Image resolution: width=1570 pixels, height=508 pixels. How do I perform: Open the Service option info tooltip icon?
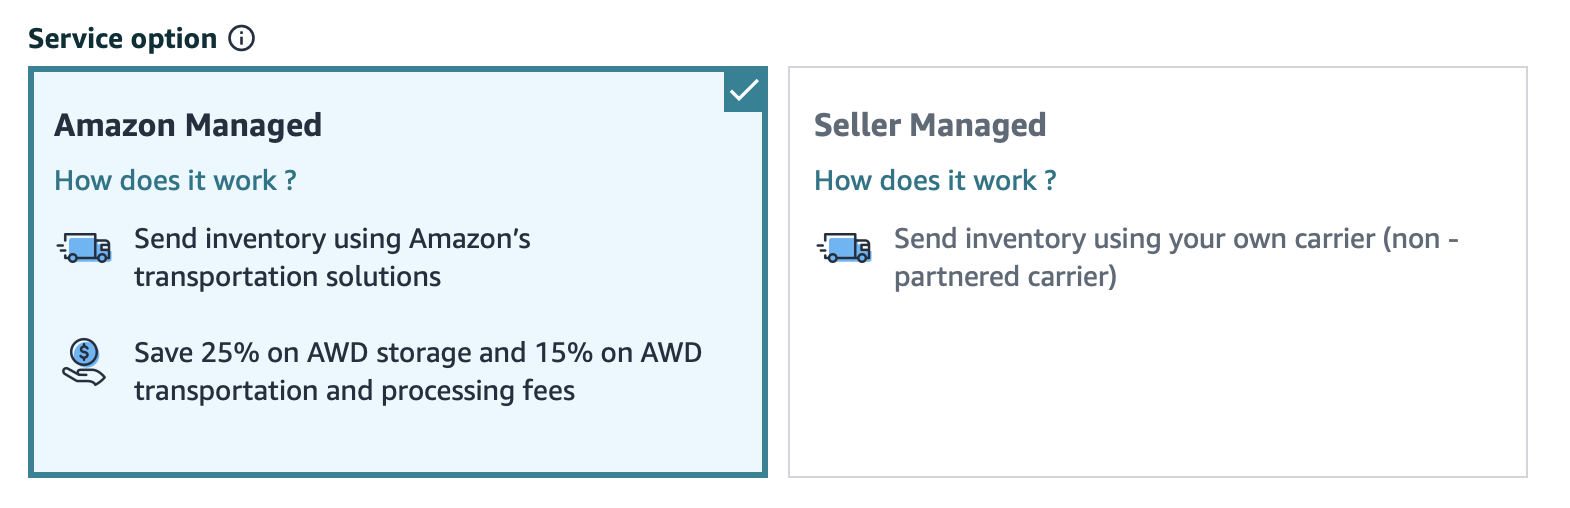(x=241, y=38)
